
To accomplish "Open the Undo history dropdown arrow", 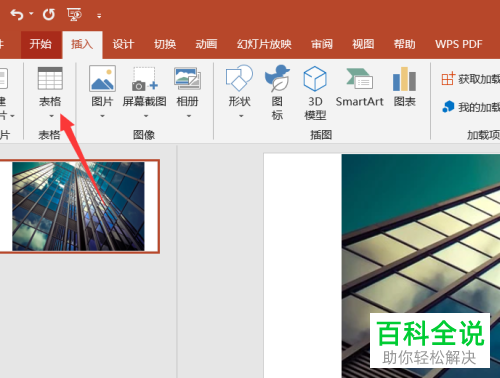I will pyautogui.click(x=31, y=14).
